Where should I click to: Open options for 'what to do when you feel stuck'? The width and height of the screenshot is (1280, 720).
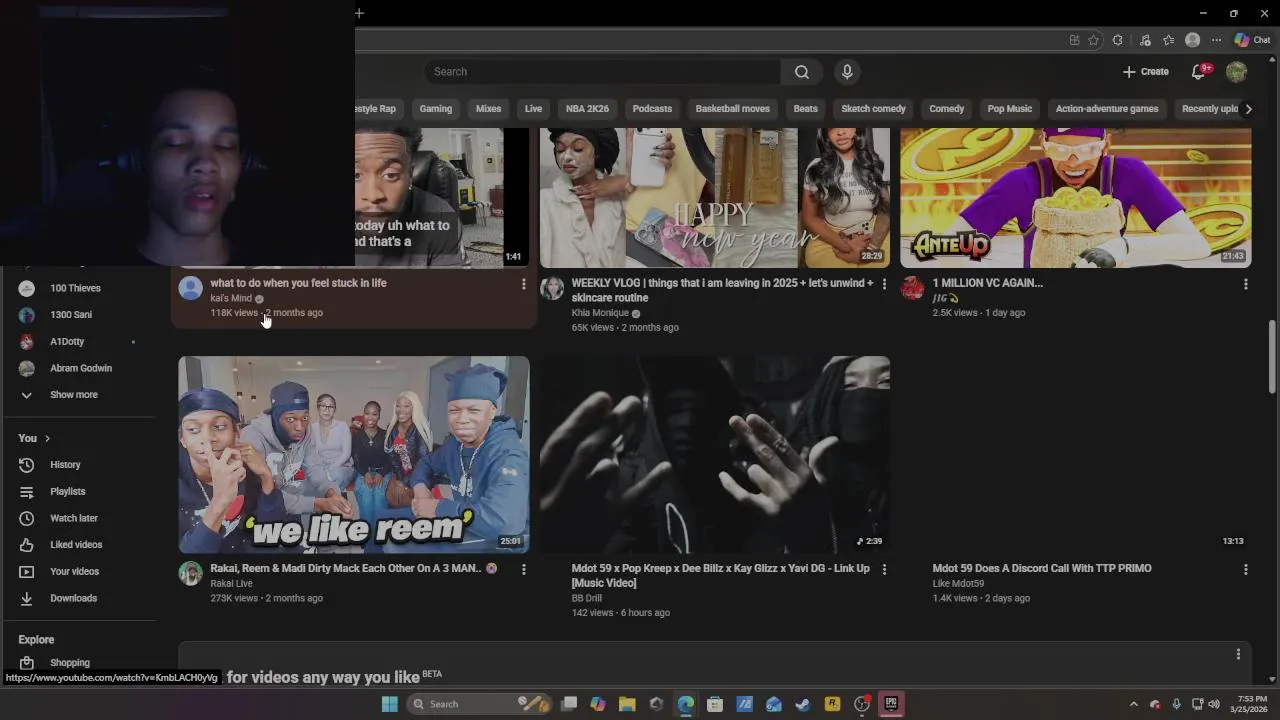(x=523, y=284)
